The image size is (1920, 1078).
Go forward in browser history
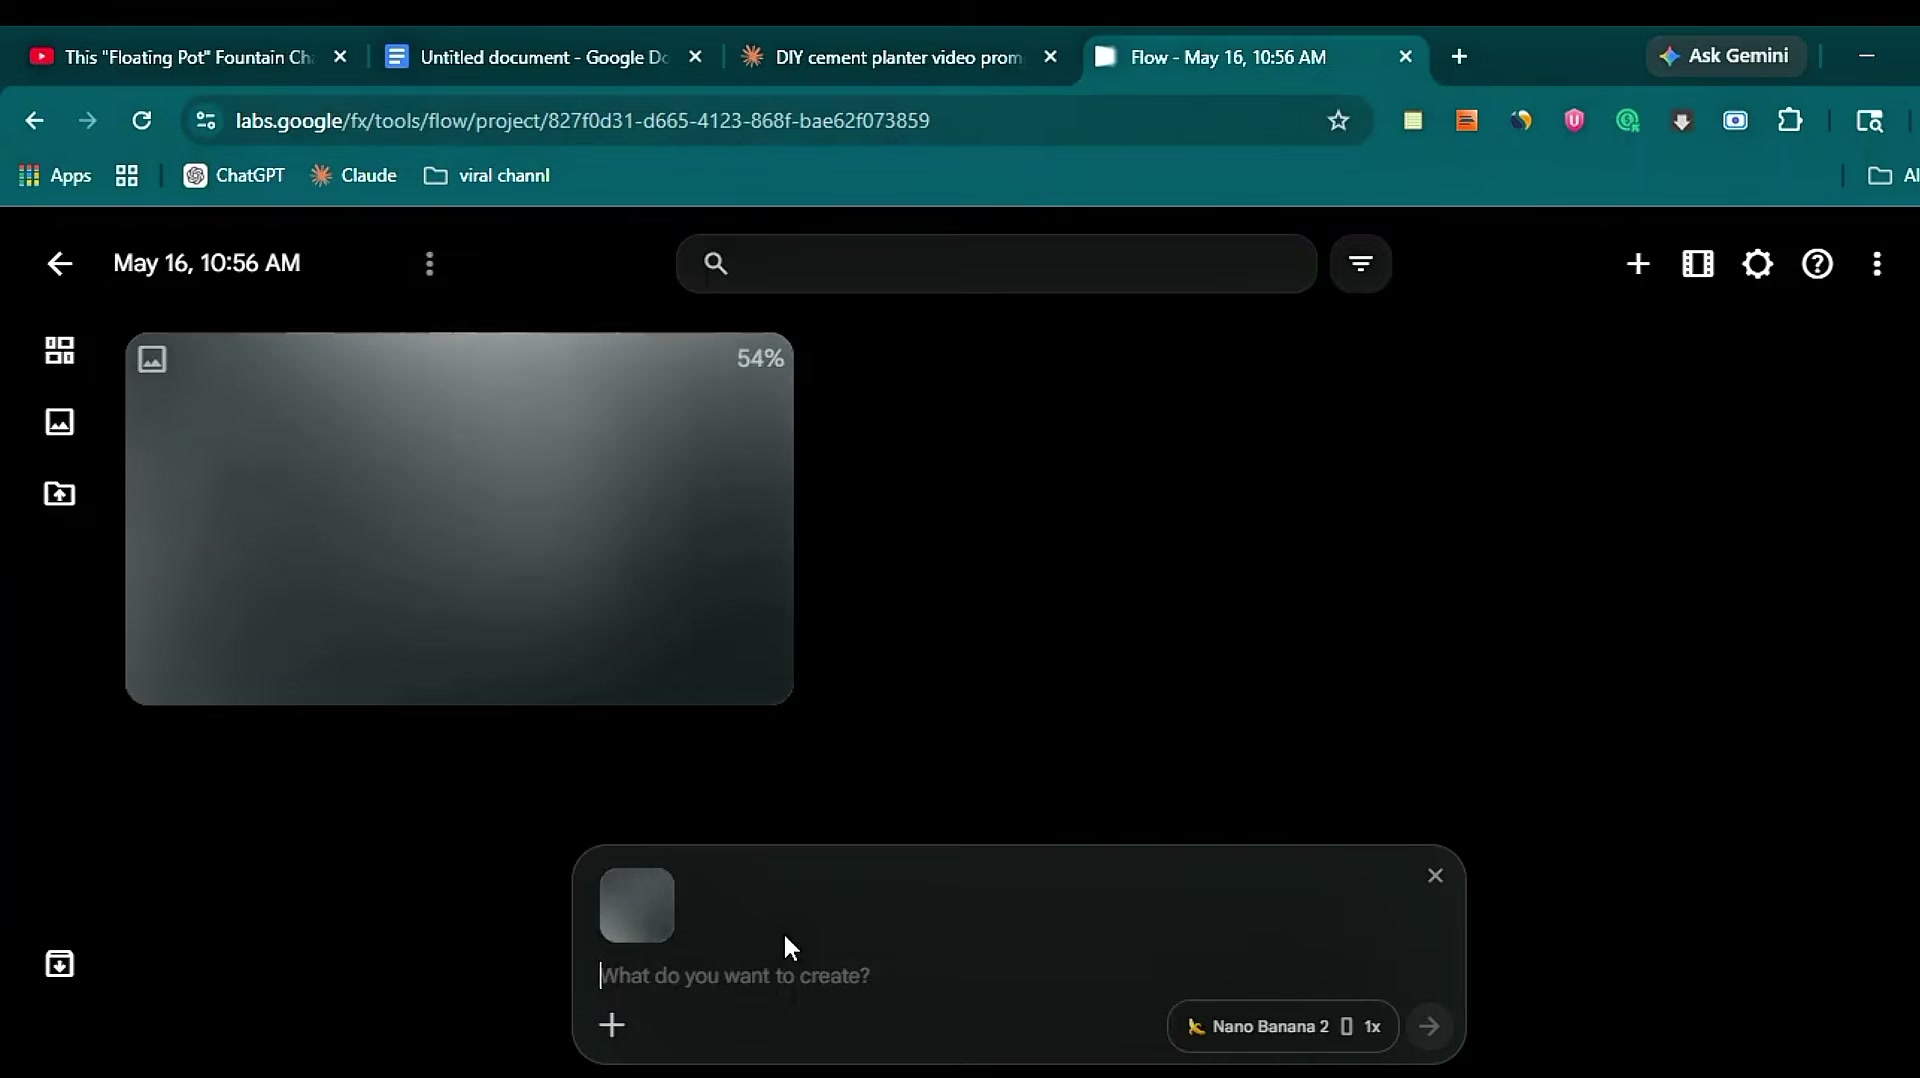coord(88,121)
